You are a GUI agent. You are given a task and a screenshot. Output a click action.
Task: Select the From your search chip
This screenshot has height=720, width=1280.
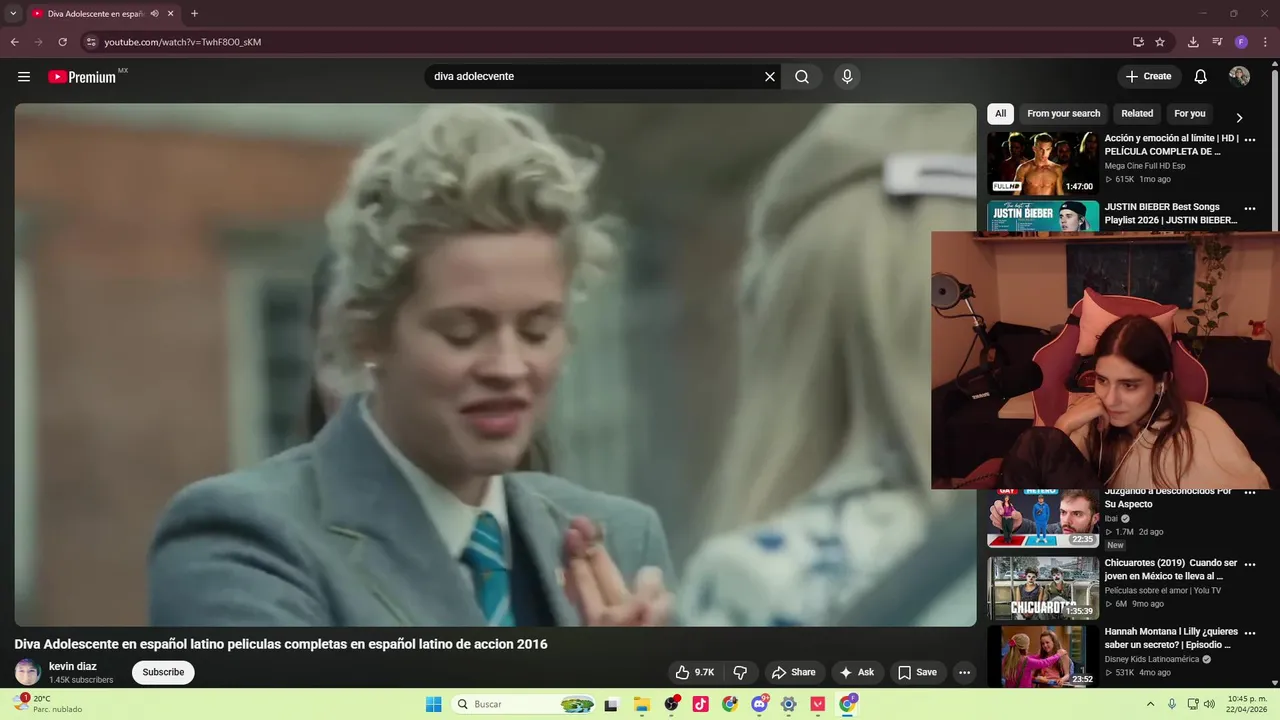click(x=1063, y=114)
